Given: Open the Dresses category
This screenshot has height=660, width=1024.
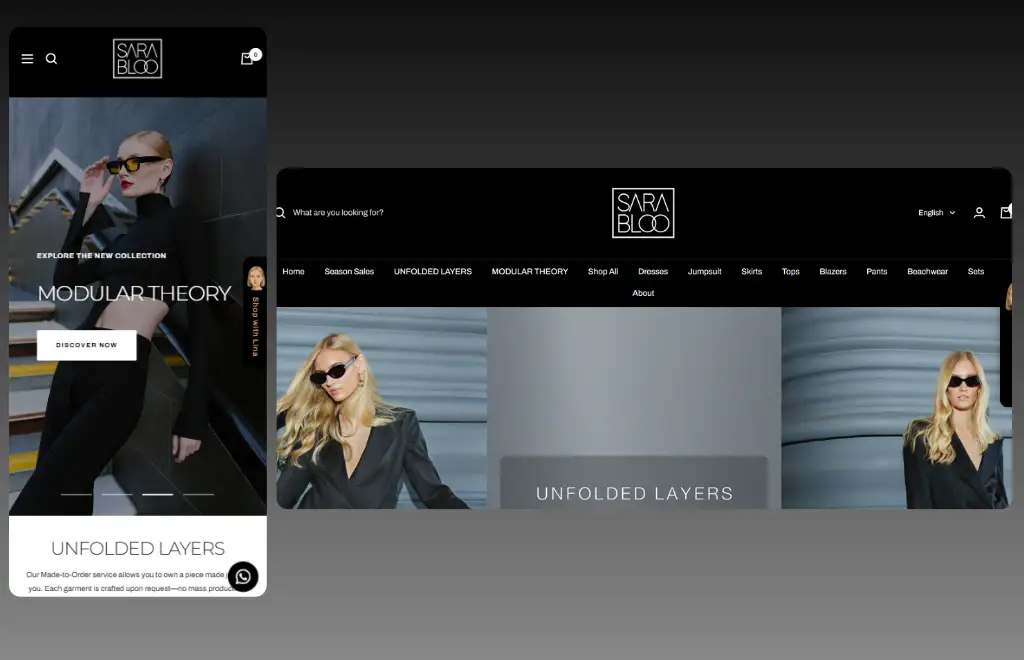Looking at the screenshot, I should tap(653, 272).
